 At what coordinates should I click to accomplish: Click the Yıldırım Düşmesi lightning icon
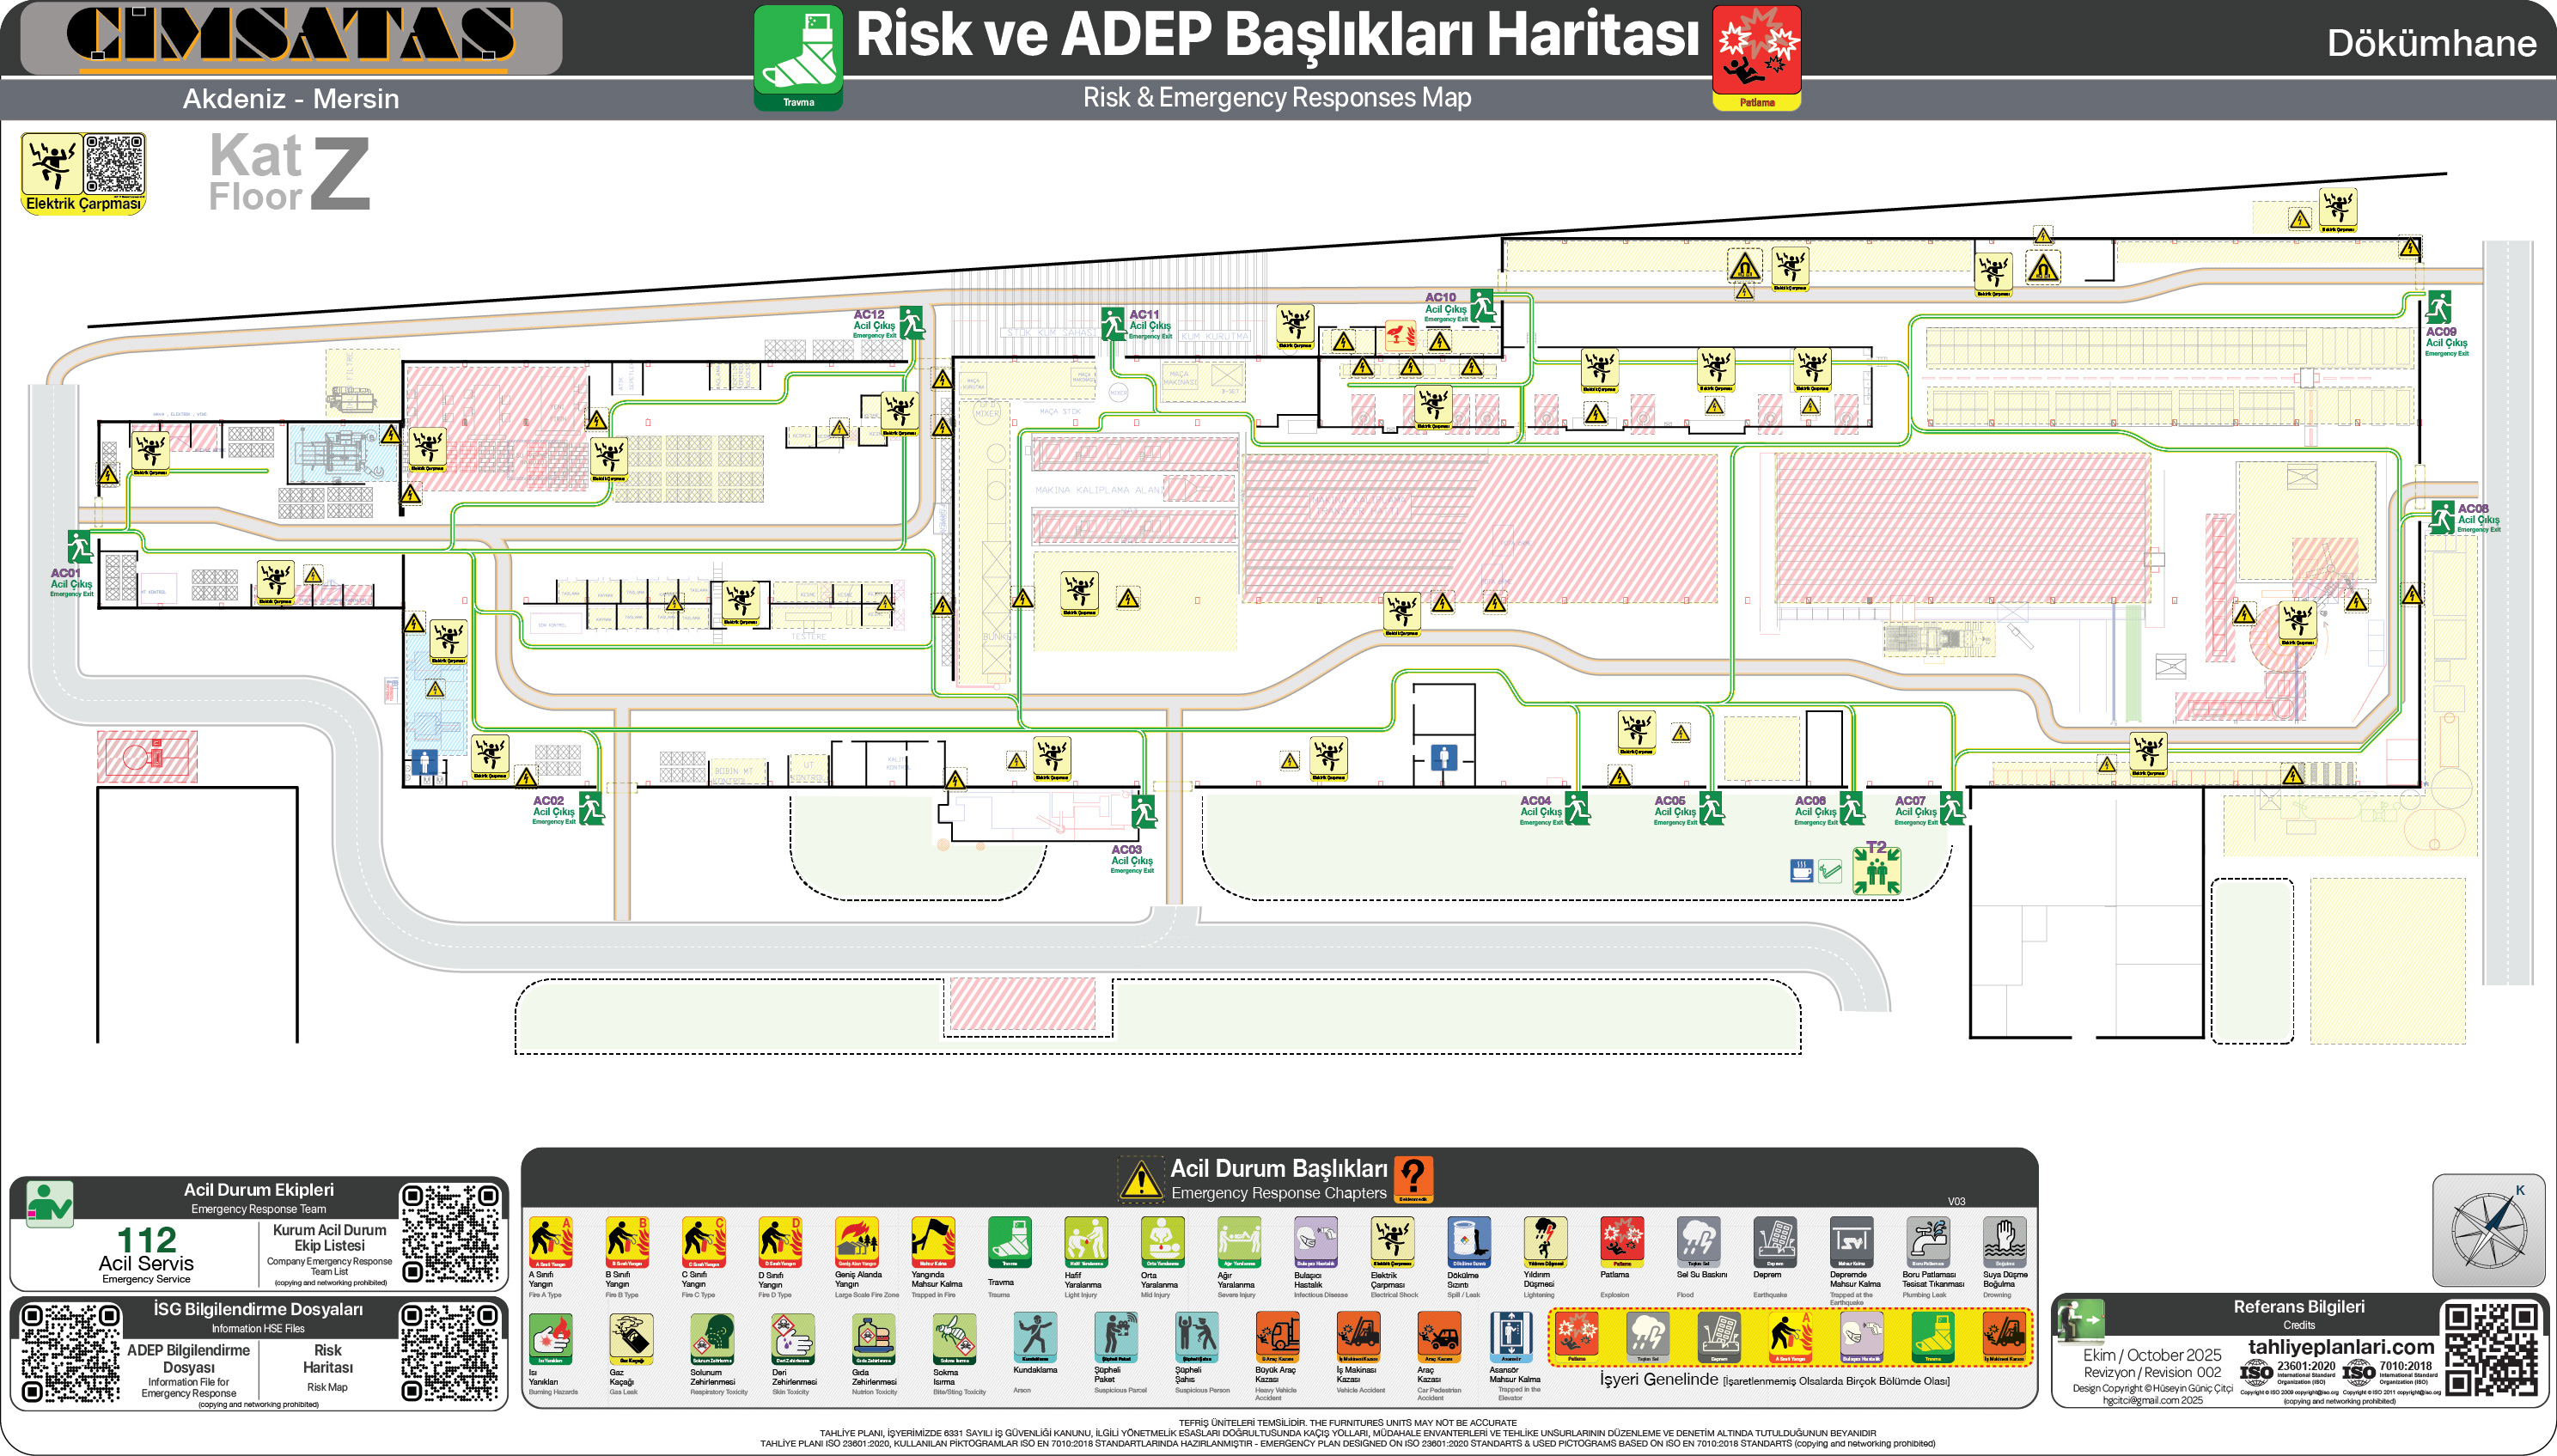pyautogui.click(x=1544, y=1241)
